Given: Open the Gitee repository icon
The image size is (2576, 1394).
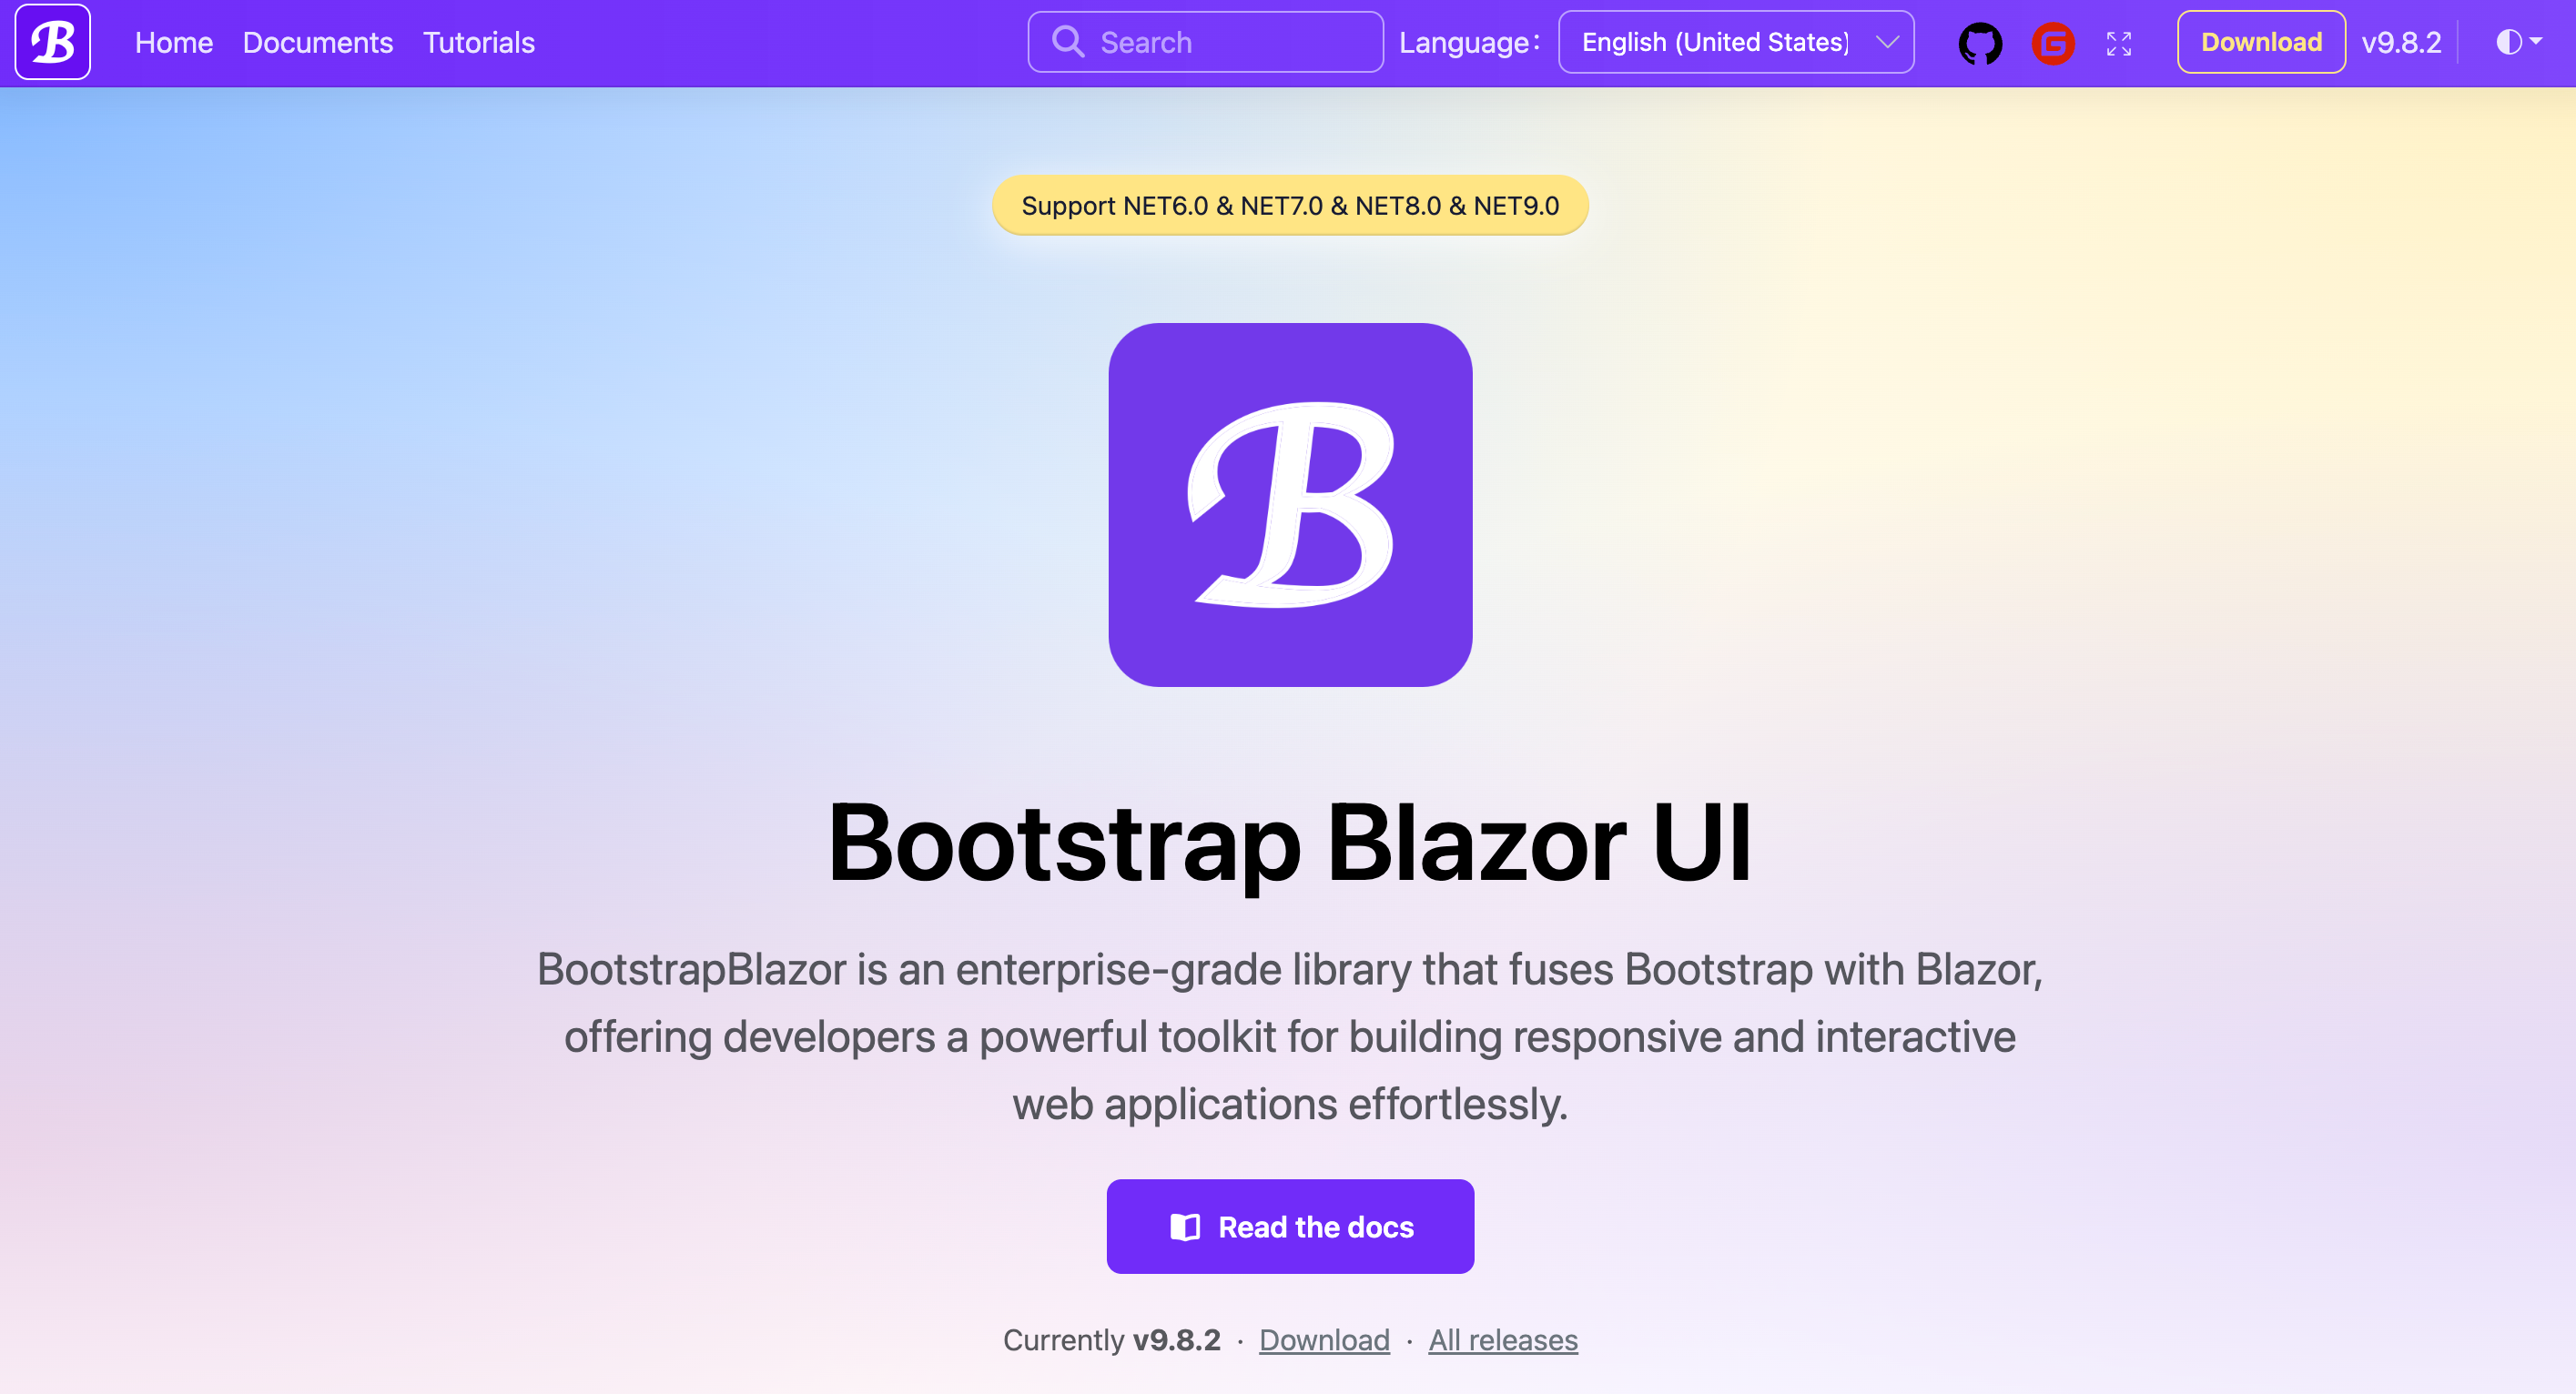Looking at the screenshot, I should click(2054, 42).
